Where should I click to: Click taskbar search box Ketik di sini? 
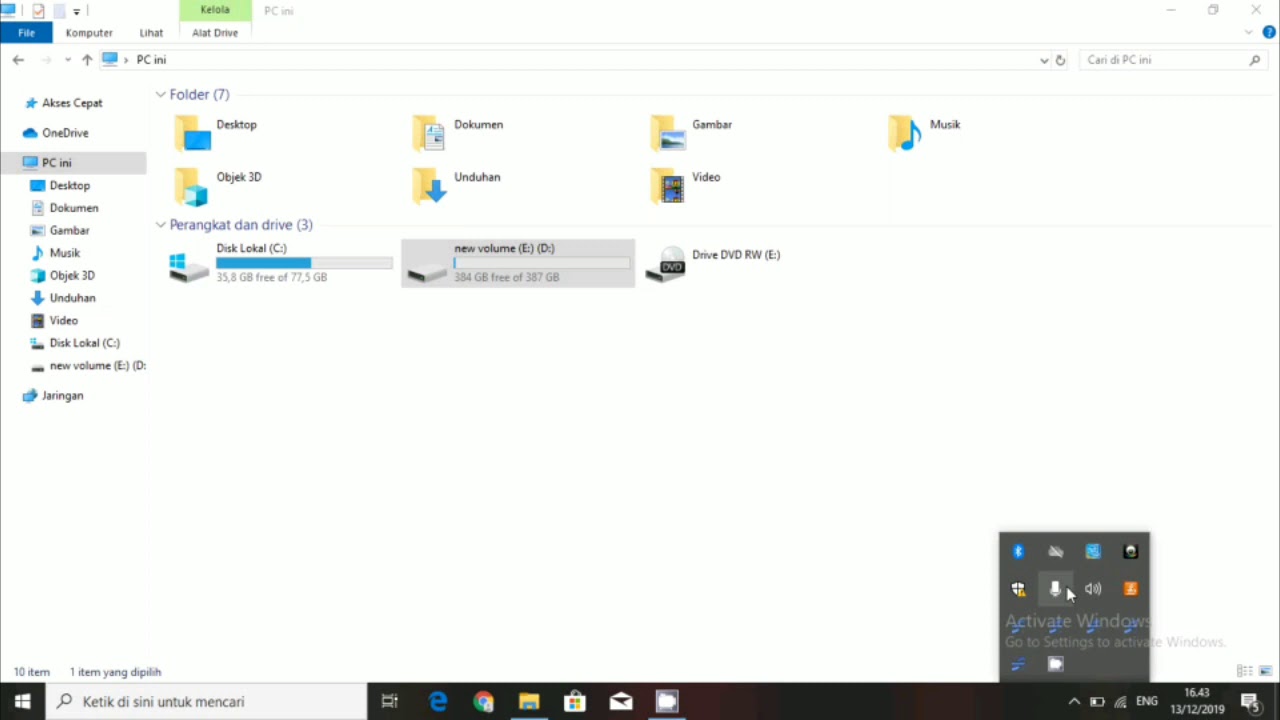206,702
